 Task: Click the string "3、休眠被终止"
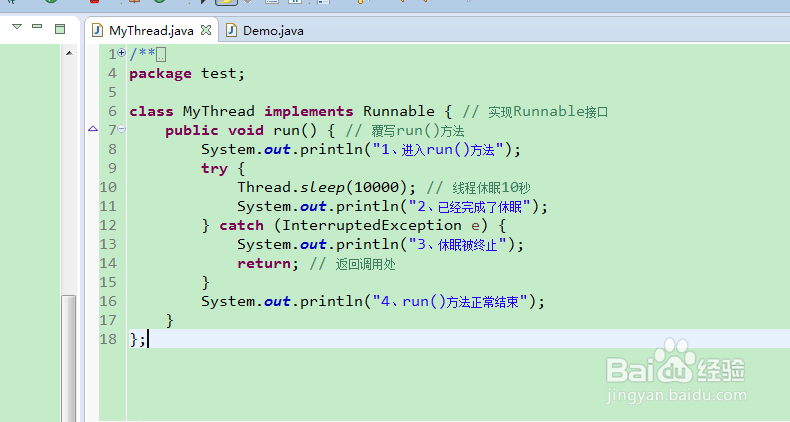tap(458, 245)
